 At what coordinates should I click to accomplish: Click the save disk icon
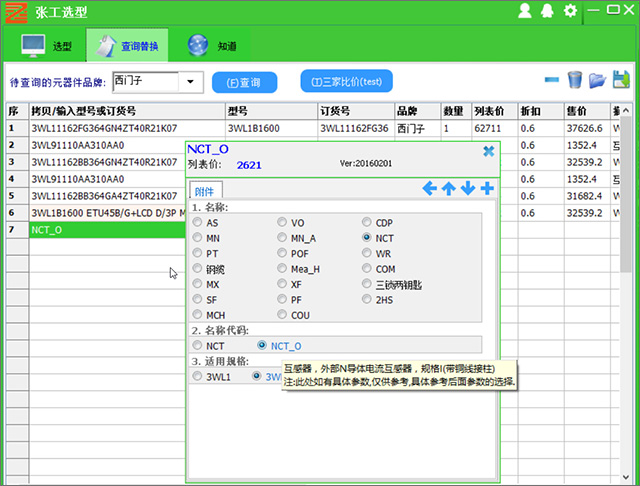click(620, 80)
